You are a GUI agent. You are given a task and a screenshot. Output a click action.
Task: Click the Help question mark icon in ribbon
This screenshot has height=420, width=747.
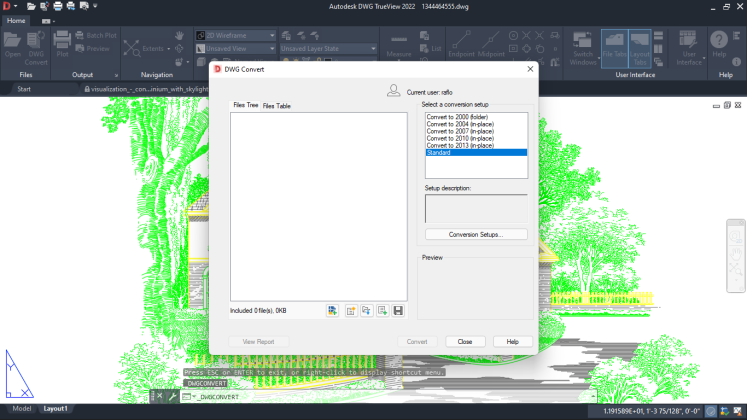(719, 44)
